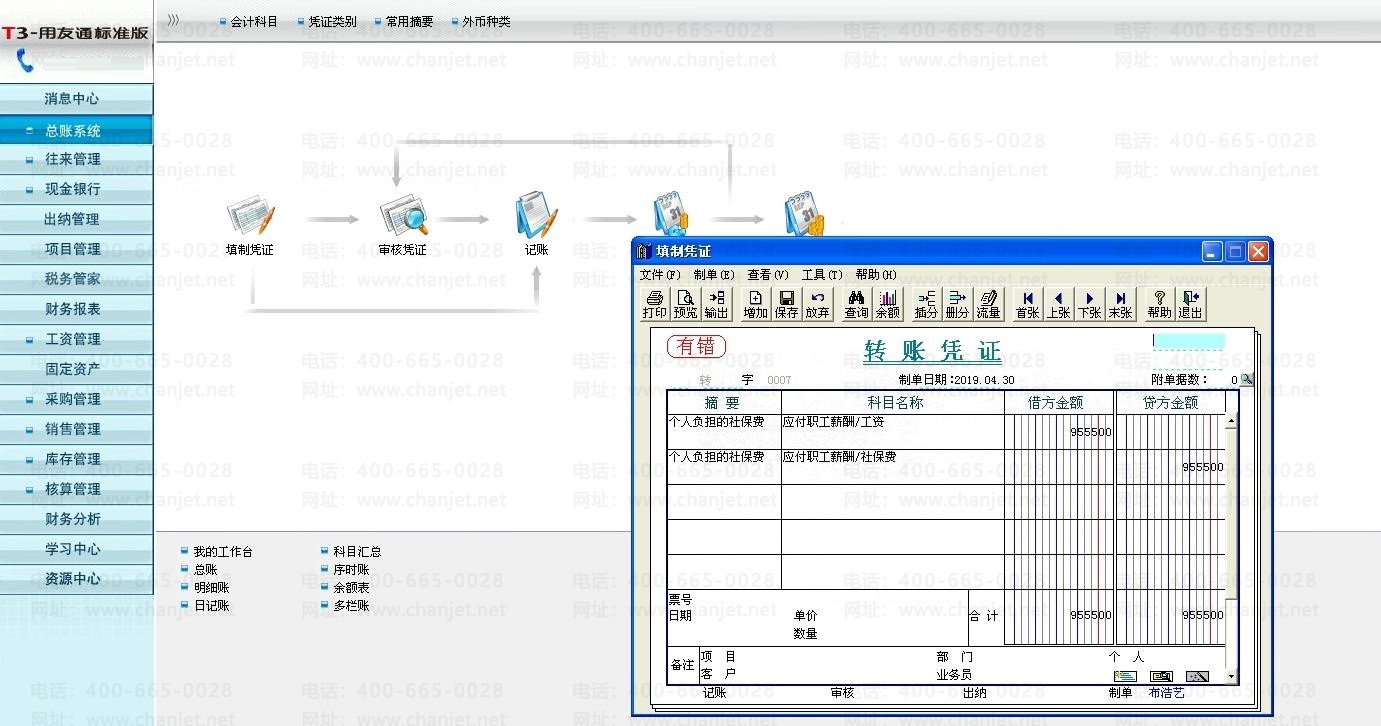Add a new voucher with 增加
Viewport: 1381px width, 726px height.
pos(755,304)
